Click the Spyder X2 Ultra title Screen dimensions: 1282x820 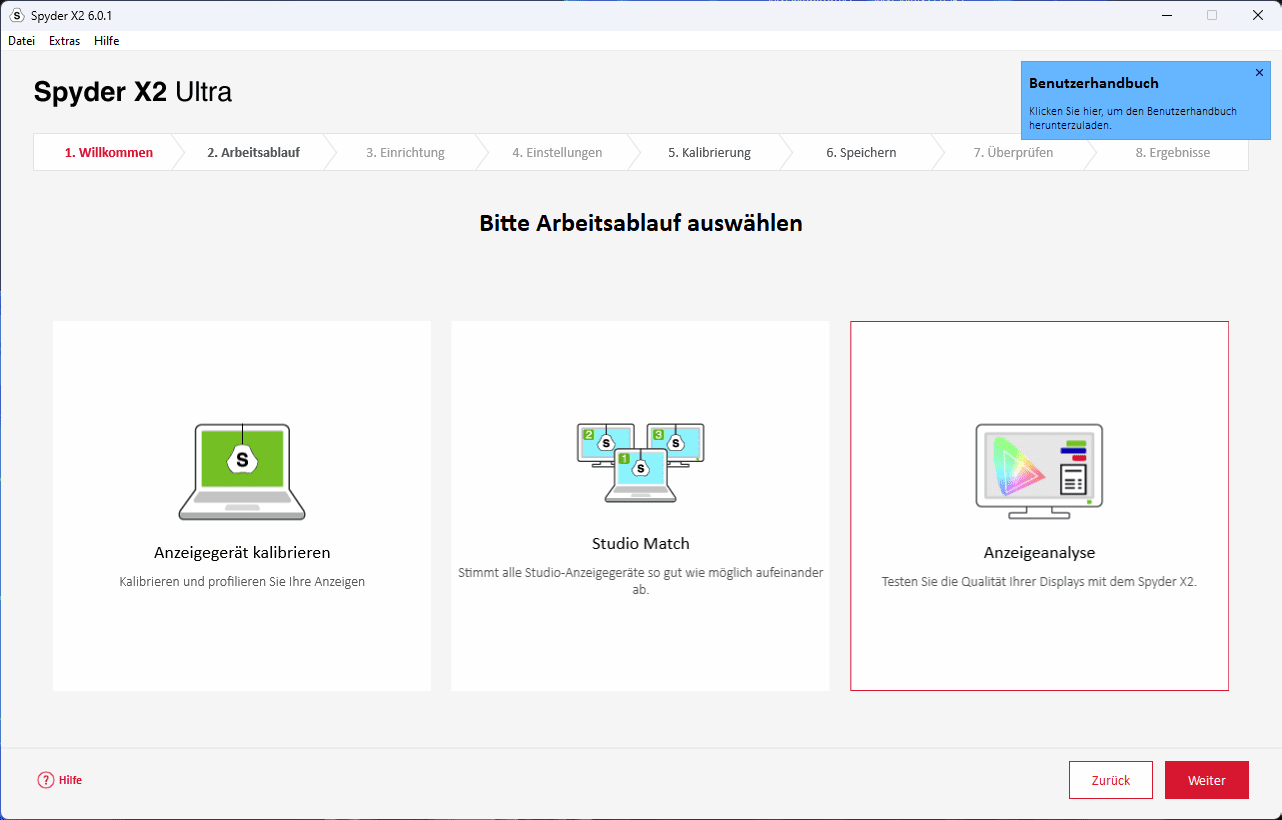(133, 92)
